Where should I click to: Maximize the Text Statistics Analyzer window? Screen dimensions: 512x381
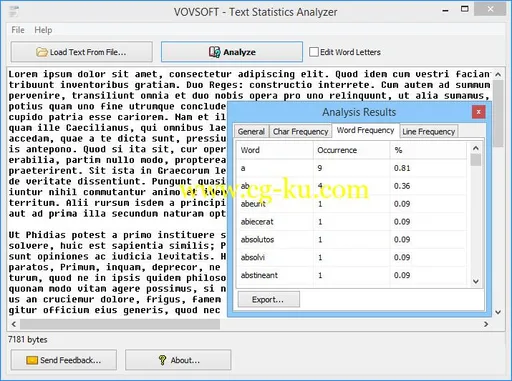pos(465,9)
